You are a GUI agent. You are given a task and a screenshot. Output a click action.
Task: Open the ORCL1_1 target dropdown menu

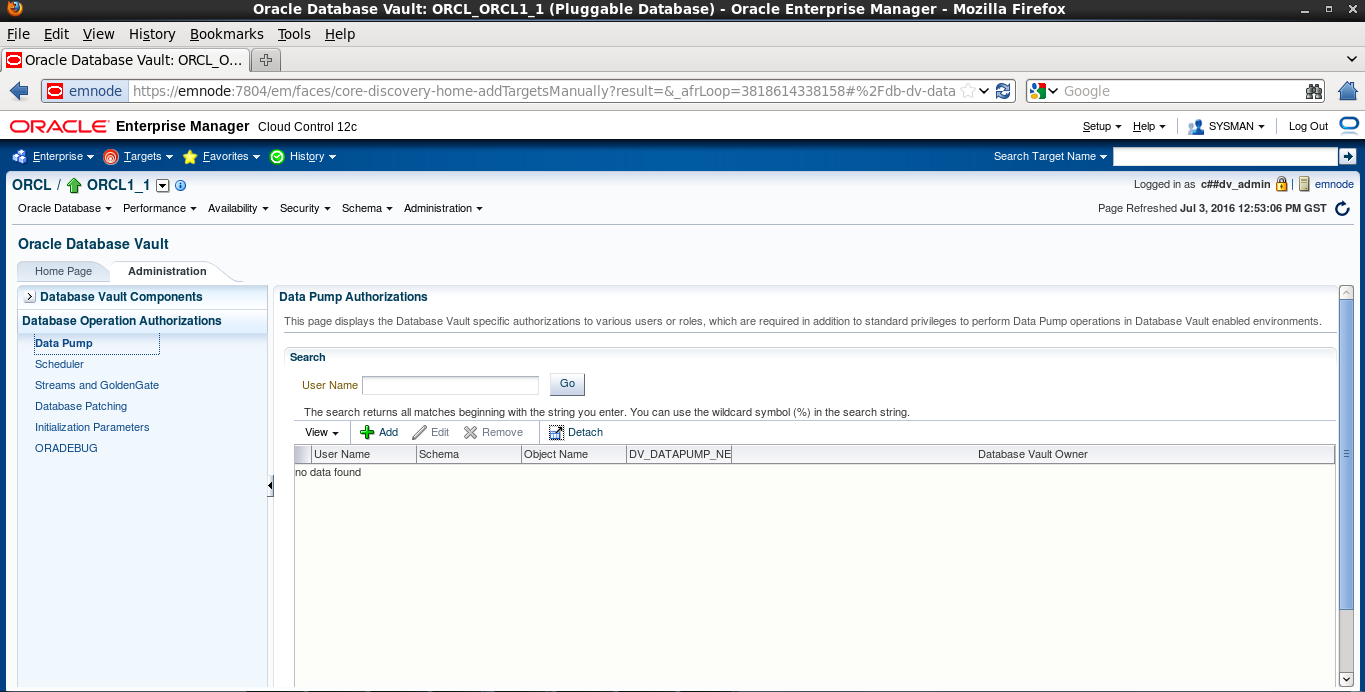pyautogui.click(x=163, y=186)
